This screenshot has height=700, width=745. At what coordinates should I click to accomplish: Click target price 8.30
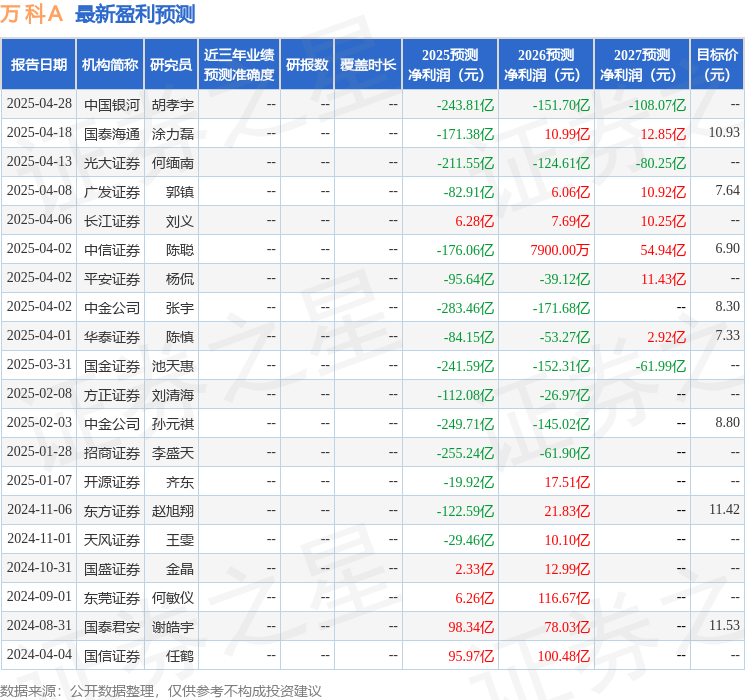coord(727,307)
